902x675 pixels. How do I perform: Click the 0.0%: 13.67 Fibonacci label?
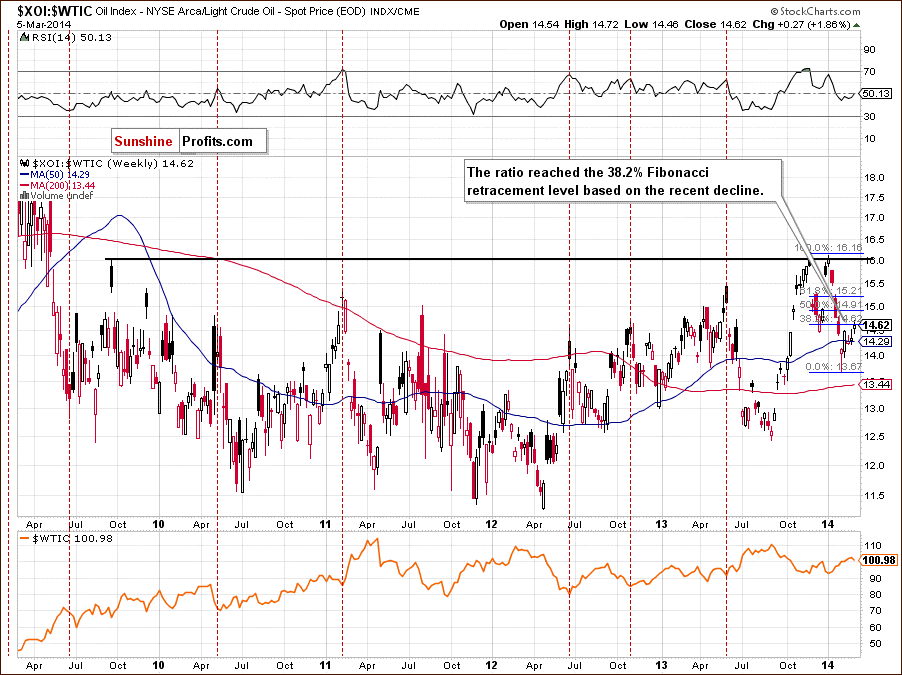(x=834, y=367)
